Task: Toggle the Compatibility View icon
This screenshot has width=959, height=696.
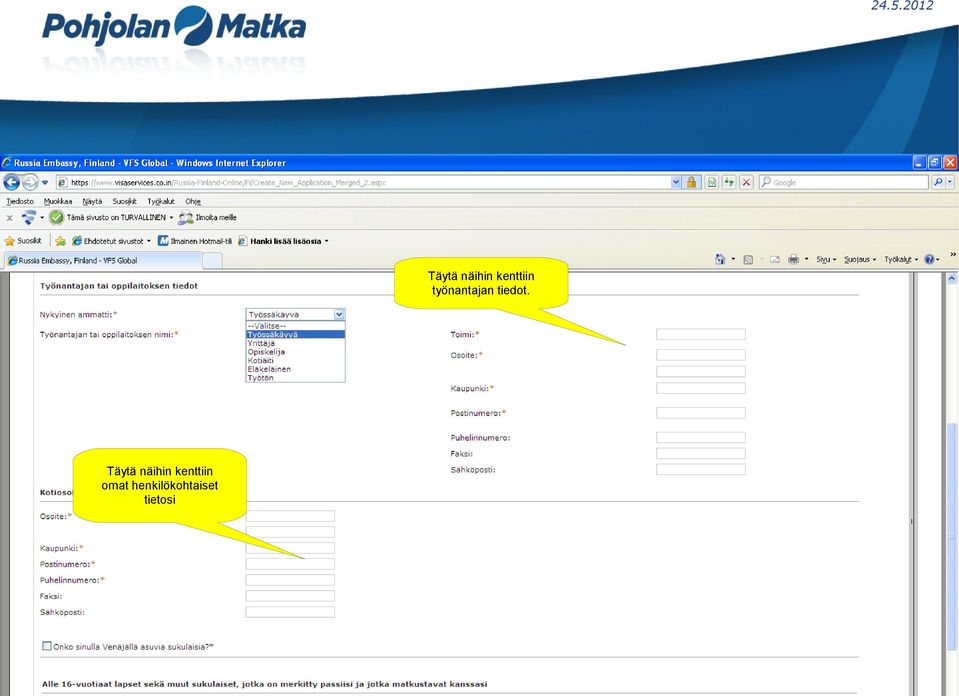Action: [x=712, y=182]
